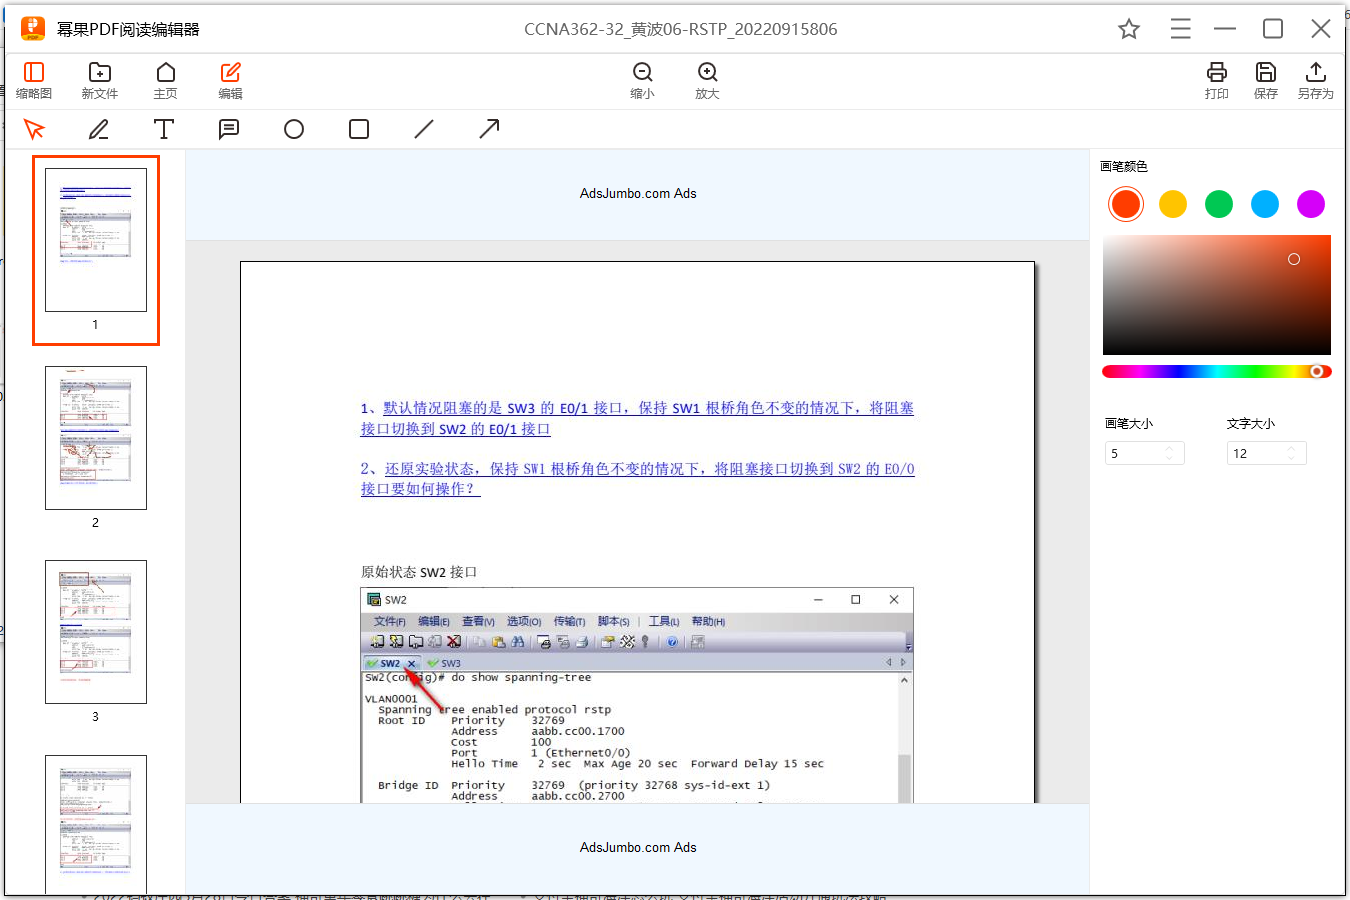1350x900 pixels.
Task: Go to home page (主页)
Action: point(166,80)
